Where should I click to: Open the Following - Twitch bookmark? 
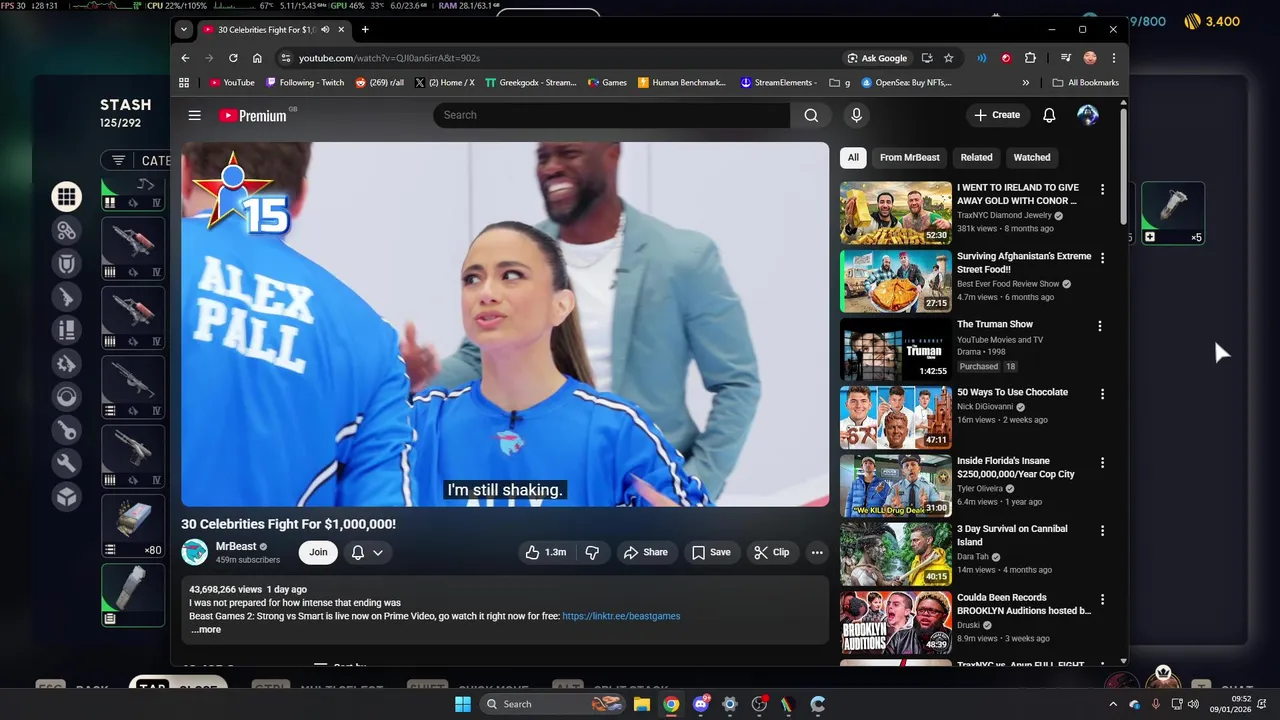(304, 83)
